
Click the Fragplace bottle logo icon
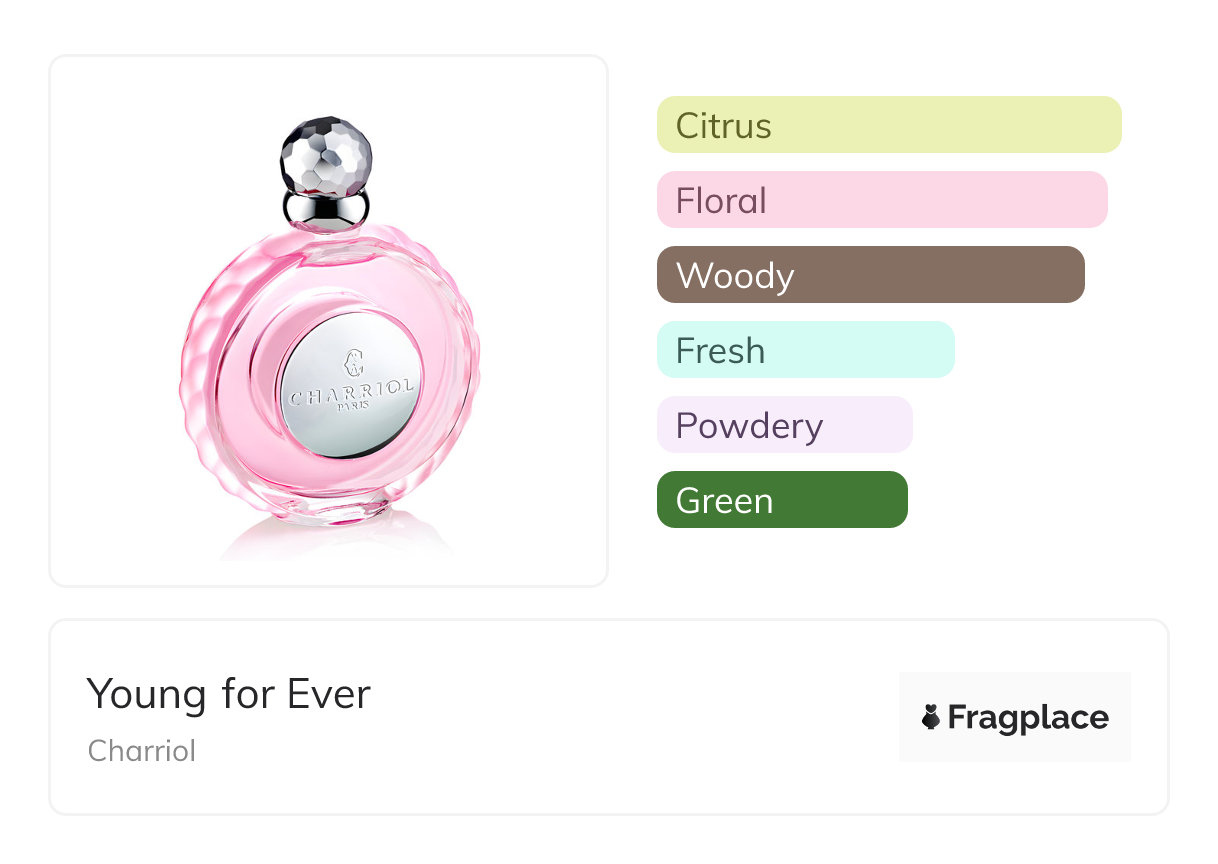931,717
